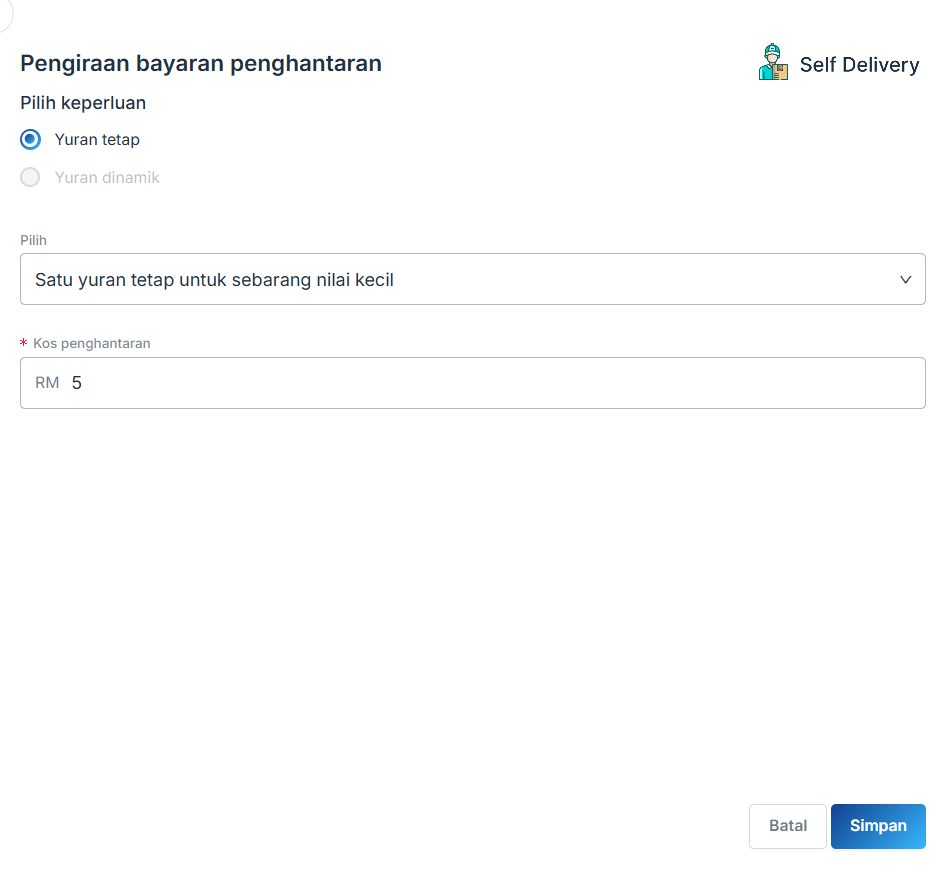Click the RM currency prefix
The height and width of the screenshot is (880, 941).
[x=47, y=383]
